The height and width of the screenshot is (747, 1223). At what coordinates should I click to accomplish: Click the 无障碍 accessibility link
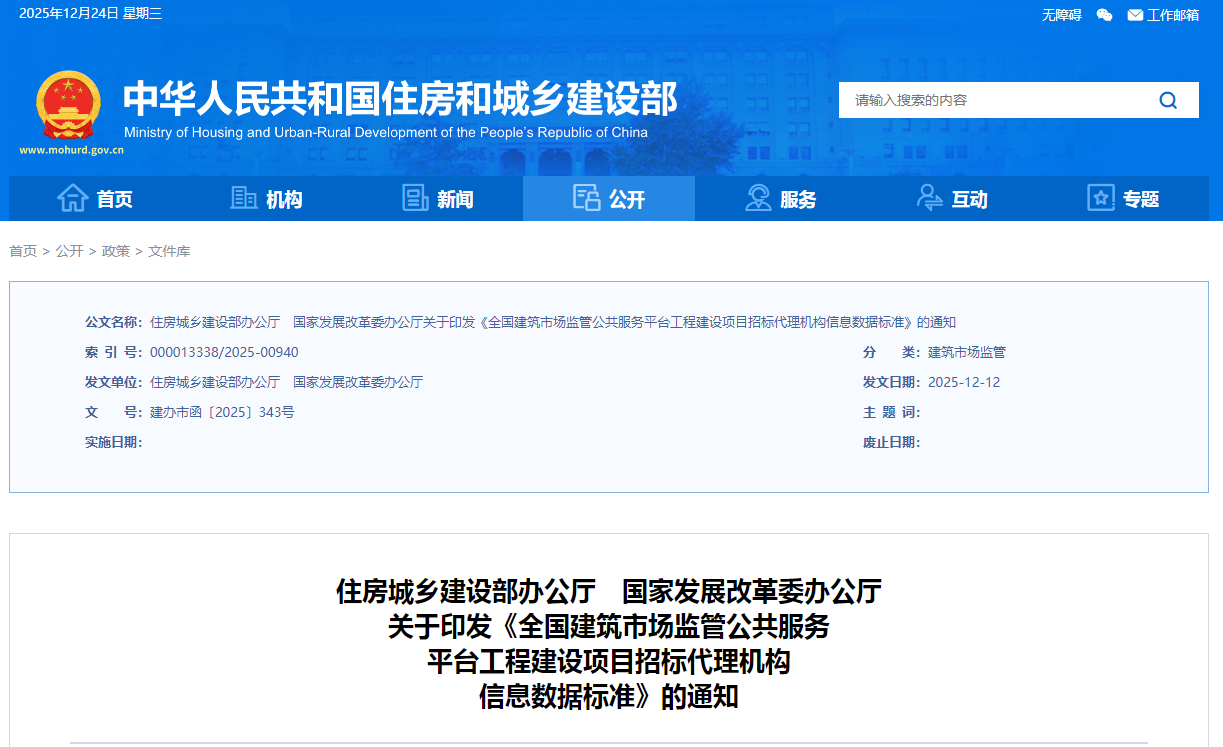point(1061,15)
